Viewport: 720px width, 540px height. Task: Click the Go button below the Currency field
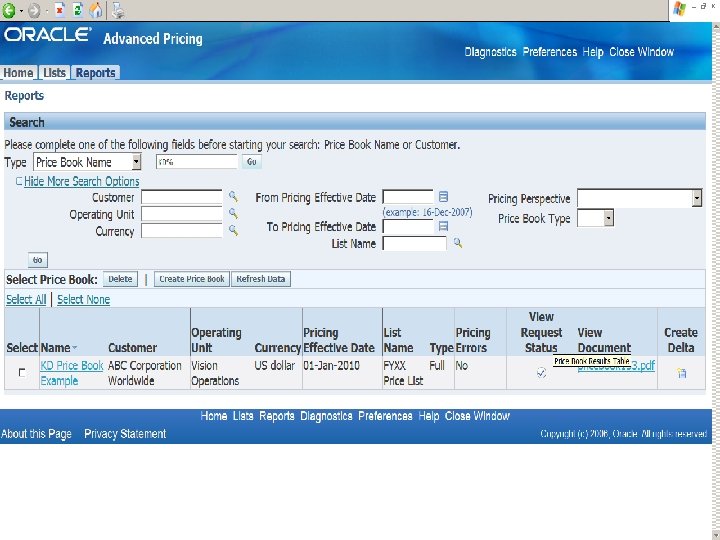point(38,260)
